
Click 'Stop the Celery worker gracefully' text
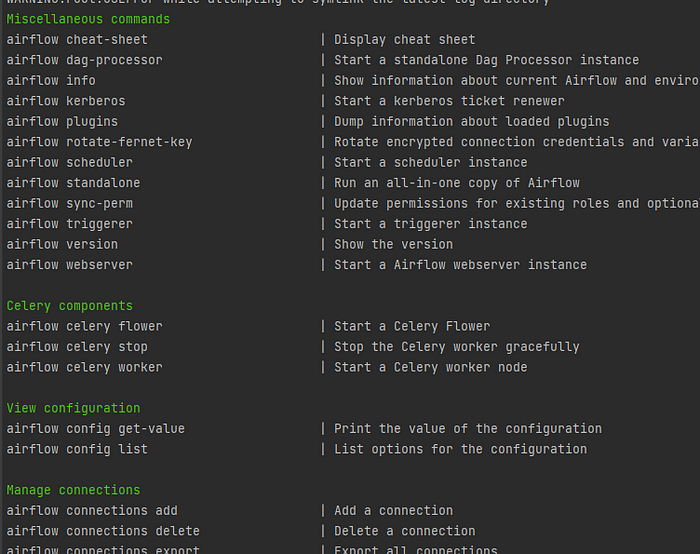457,347
